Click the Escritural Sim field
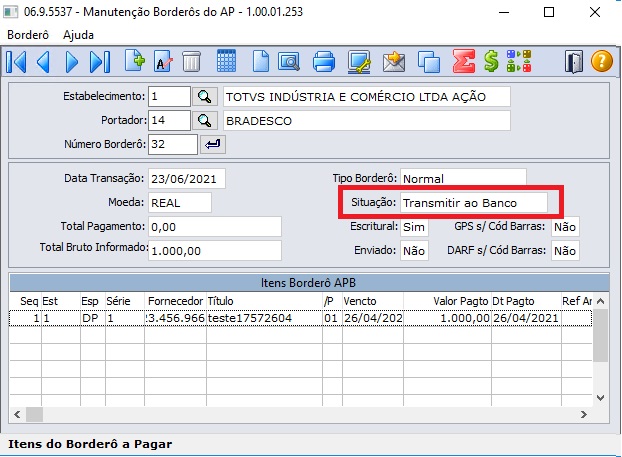This screenshot has width=622, height=457. coord(414,227)
